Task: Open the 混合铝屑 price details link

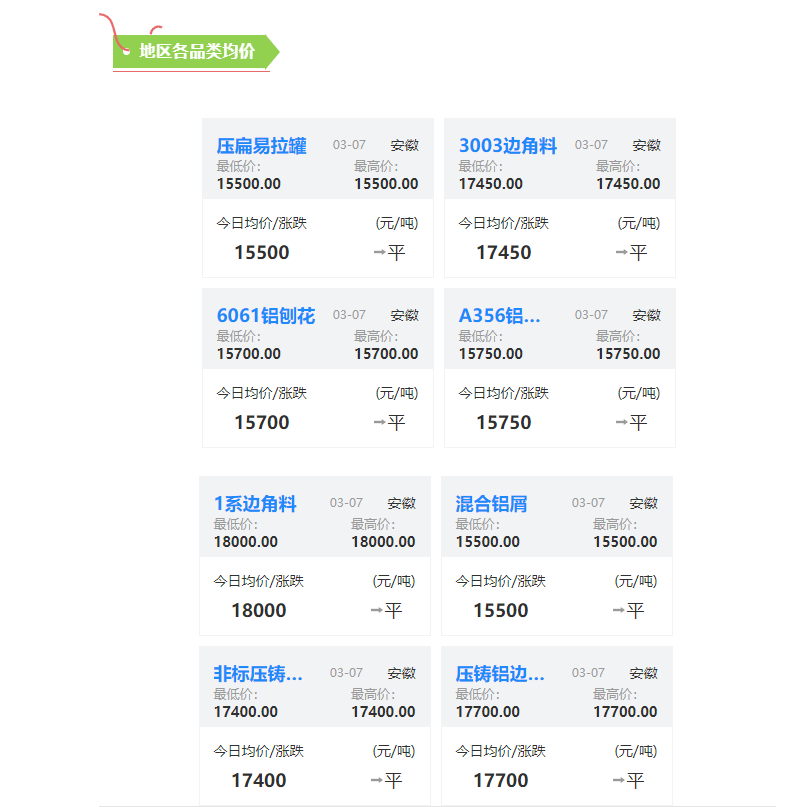Action: (491, 504)
